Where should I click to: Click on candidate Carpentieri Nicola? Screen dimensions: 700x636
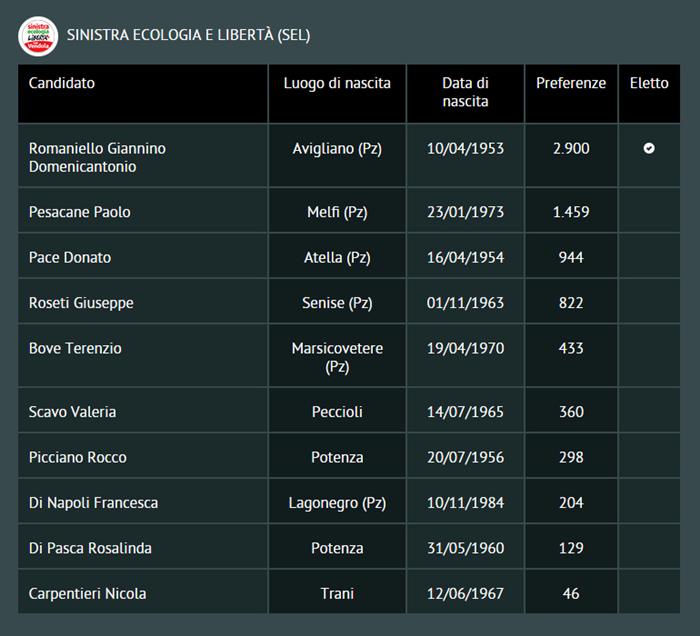tap(87, 594)
